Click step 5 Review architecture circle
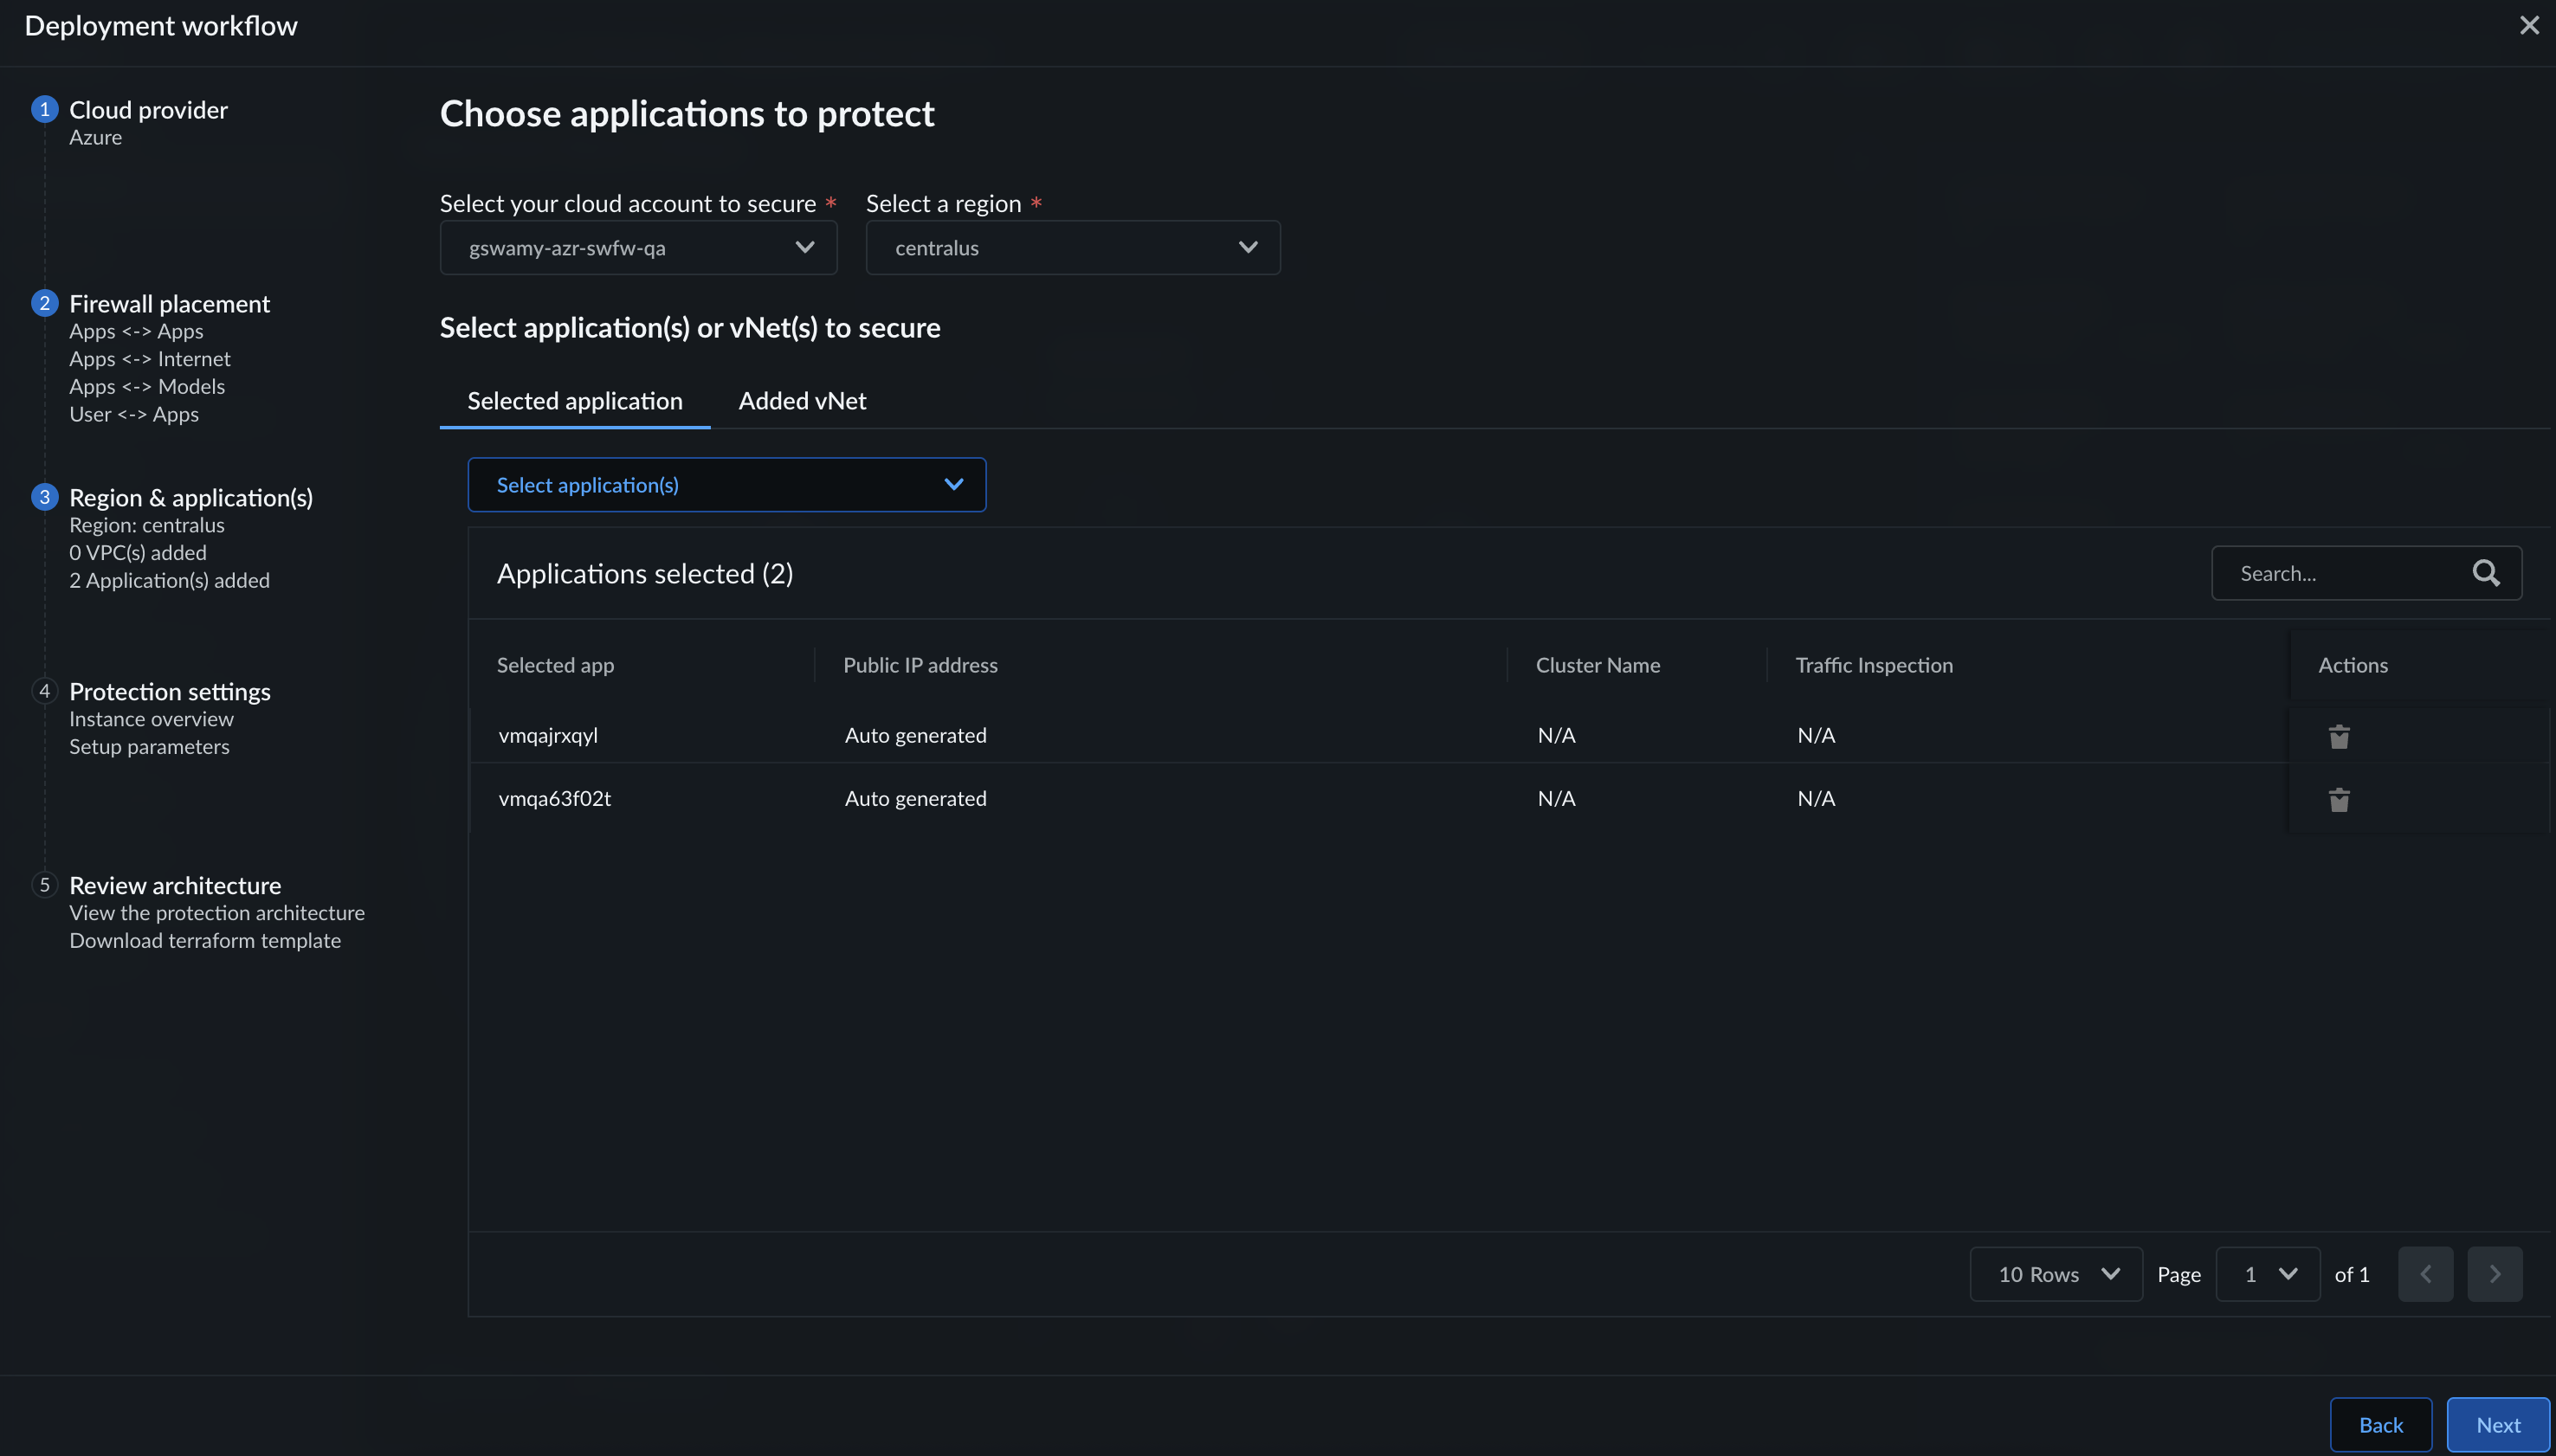Image resolution: width=2556 pixels, height=1456 pixels. pyautogui.click(x=44, y=885)
